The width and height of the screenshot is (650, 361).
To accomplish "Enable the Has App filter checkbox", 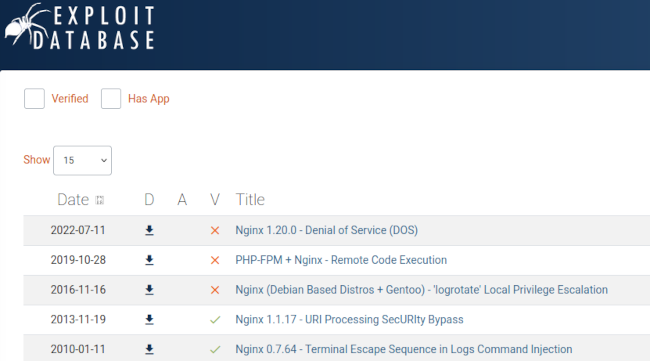I will coord(111,99).
